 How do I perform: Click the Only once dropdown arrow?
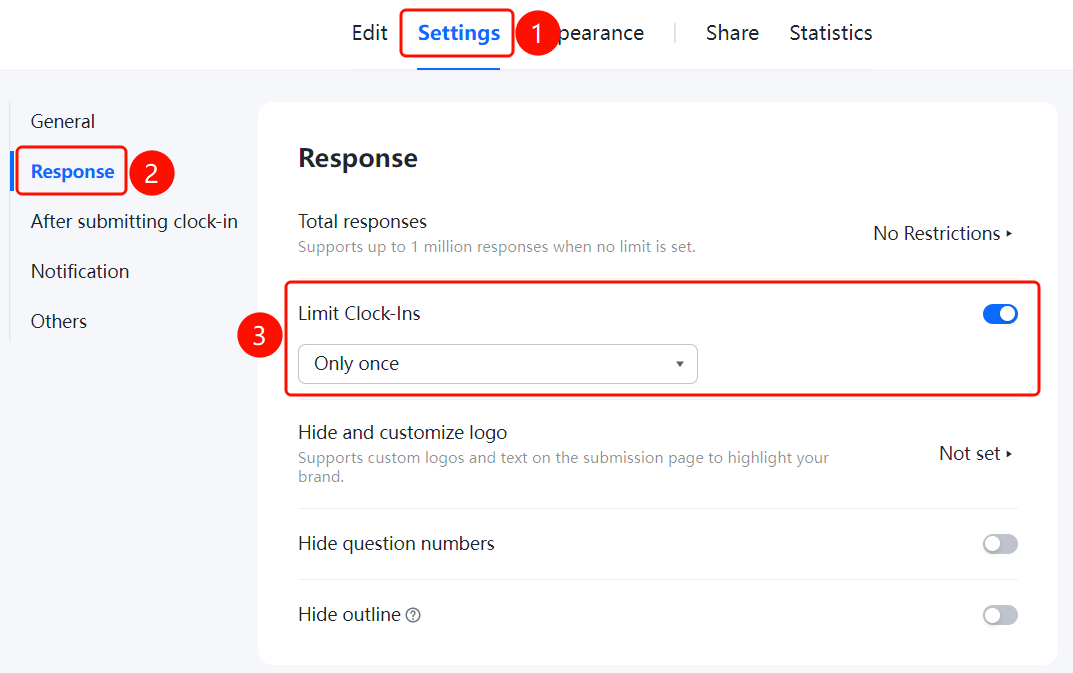(680, 364)
